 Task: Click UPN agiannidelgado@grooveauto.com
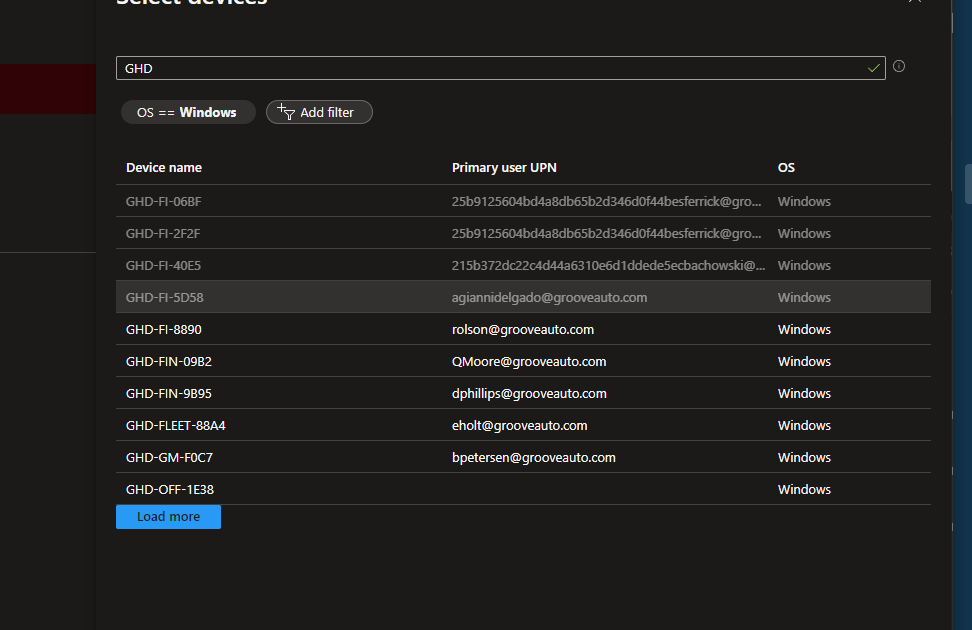(x=549, y=298)
